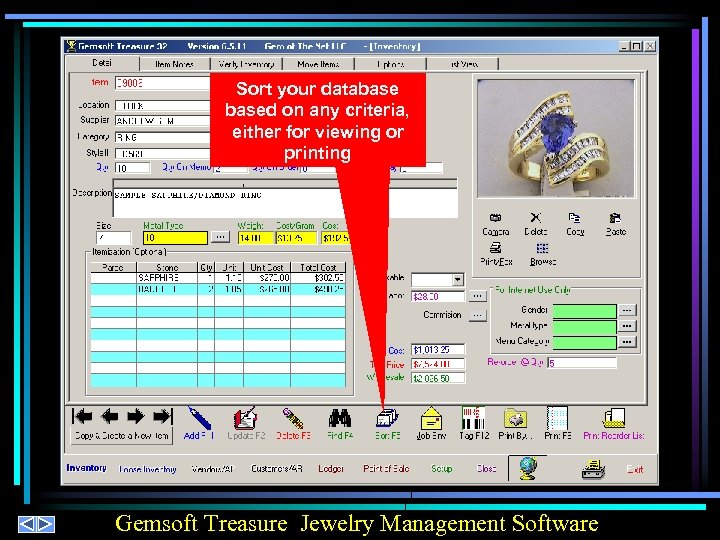Open the Customers/AR module
Image resolution: width=720 pixels, height=540 pixels.
click(277, 469)
